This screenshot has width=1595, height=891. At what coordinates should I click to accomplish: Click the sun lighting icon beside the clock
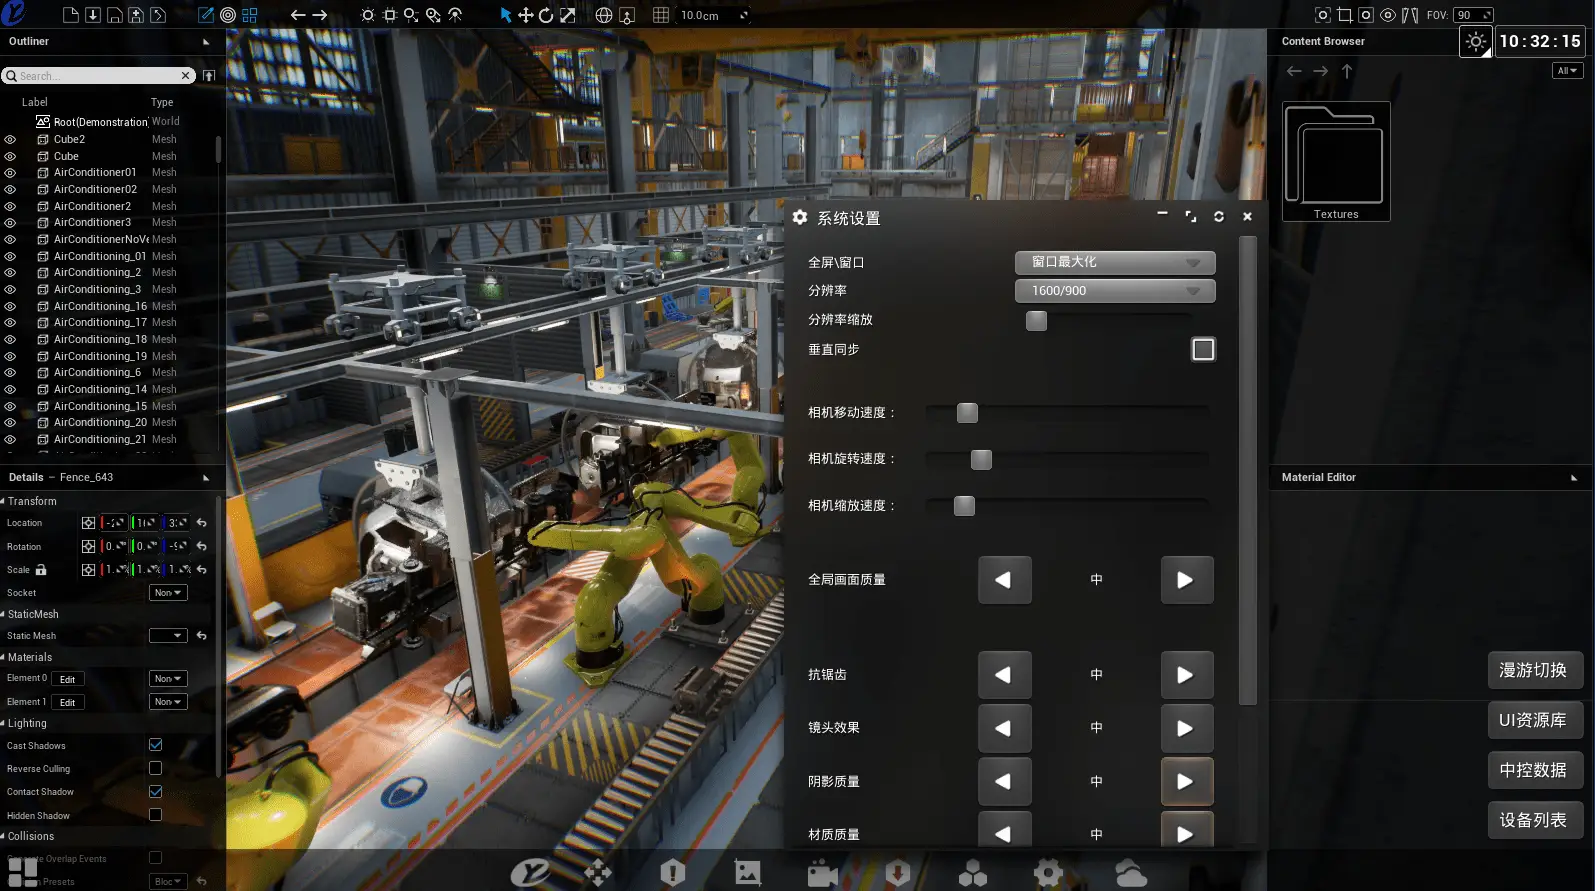pyautogui.click(x=1475, y=42)
